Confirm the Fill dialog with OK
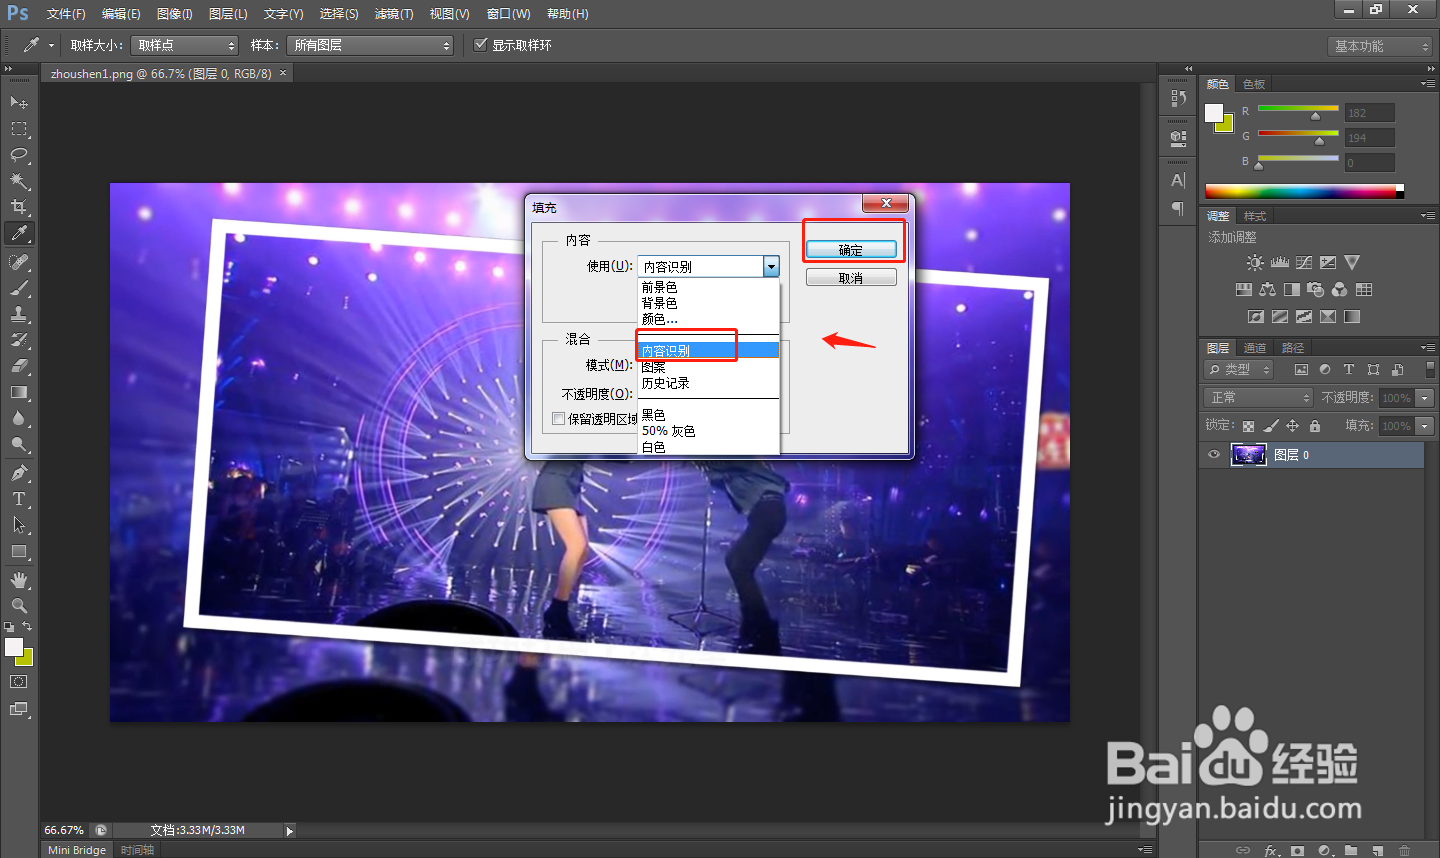 (x=851, y=250)
